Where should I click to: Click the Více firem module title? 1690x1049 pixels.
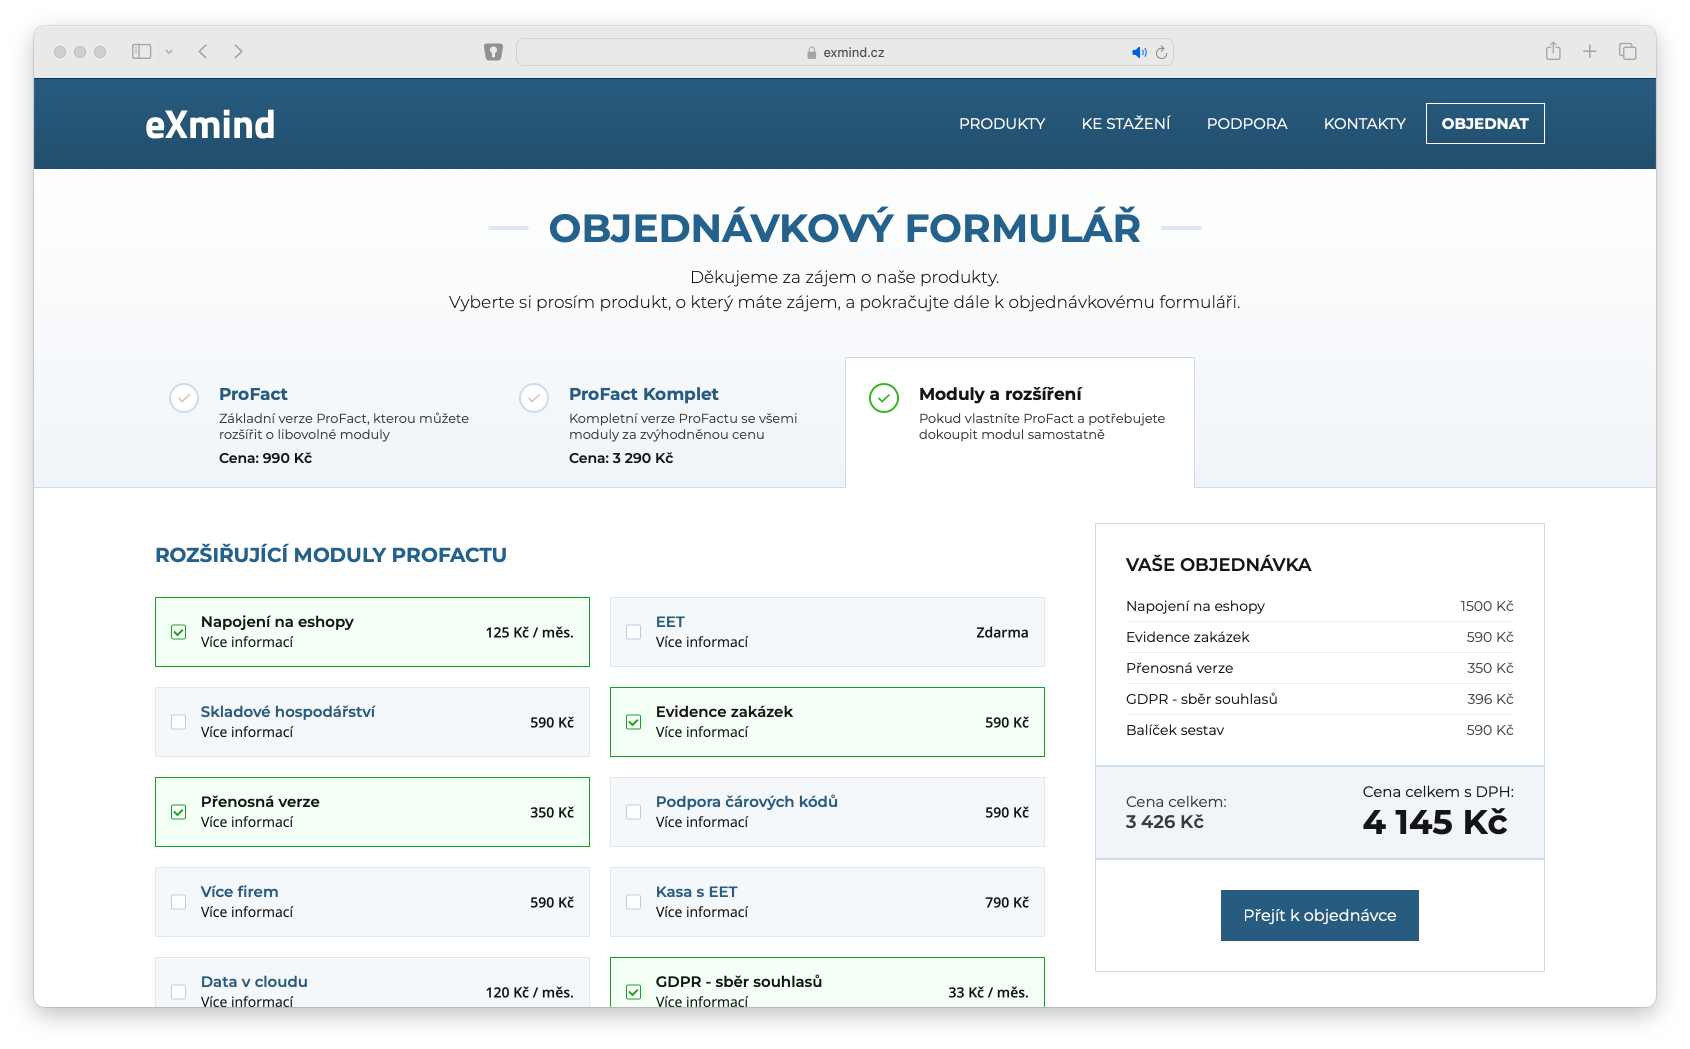click(x=240, y=891)
